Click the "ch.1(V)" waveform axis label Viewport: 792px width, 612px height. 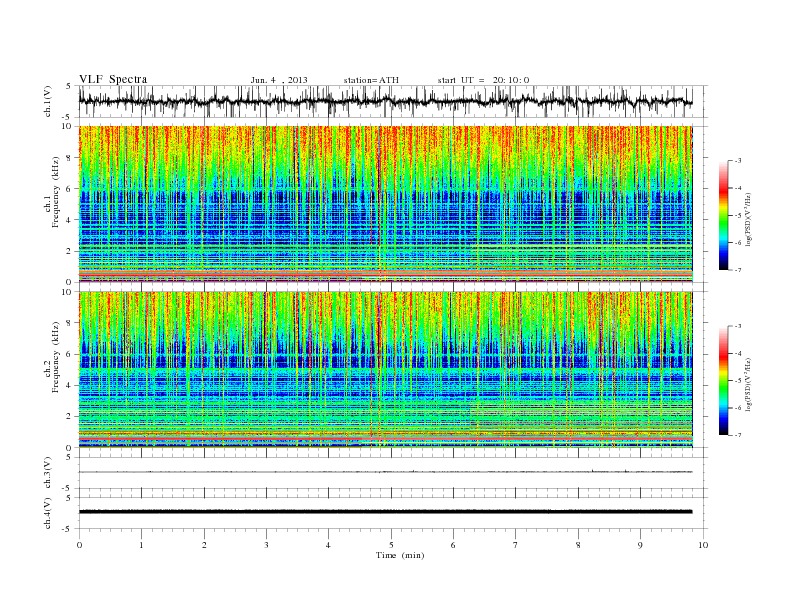point(48,102)
